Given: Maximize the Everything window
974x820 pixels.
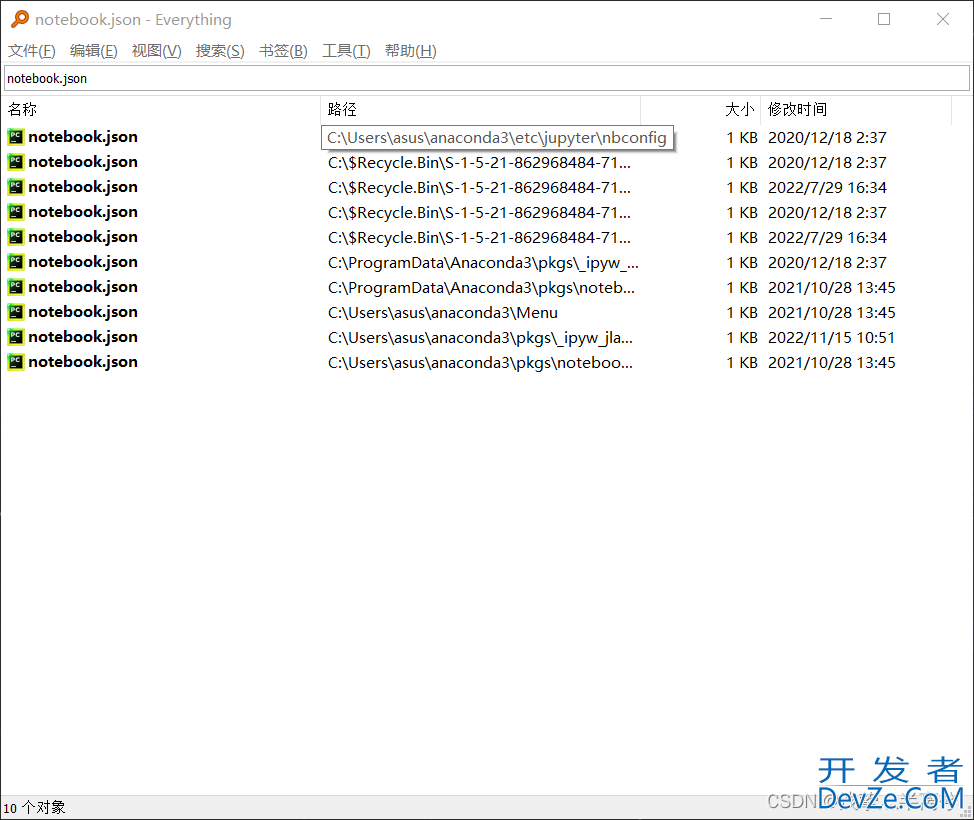Looking at the screenshot, I should pyautogui.click(x=884, y=19).
